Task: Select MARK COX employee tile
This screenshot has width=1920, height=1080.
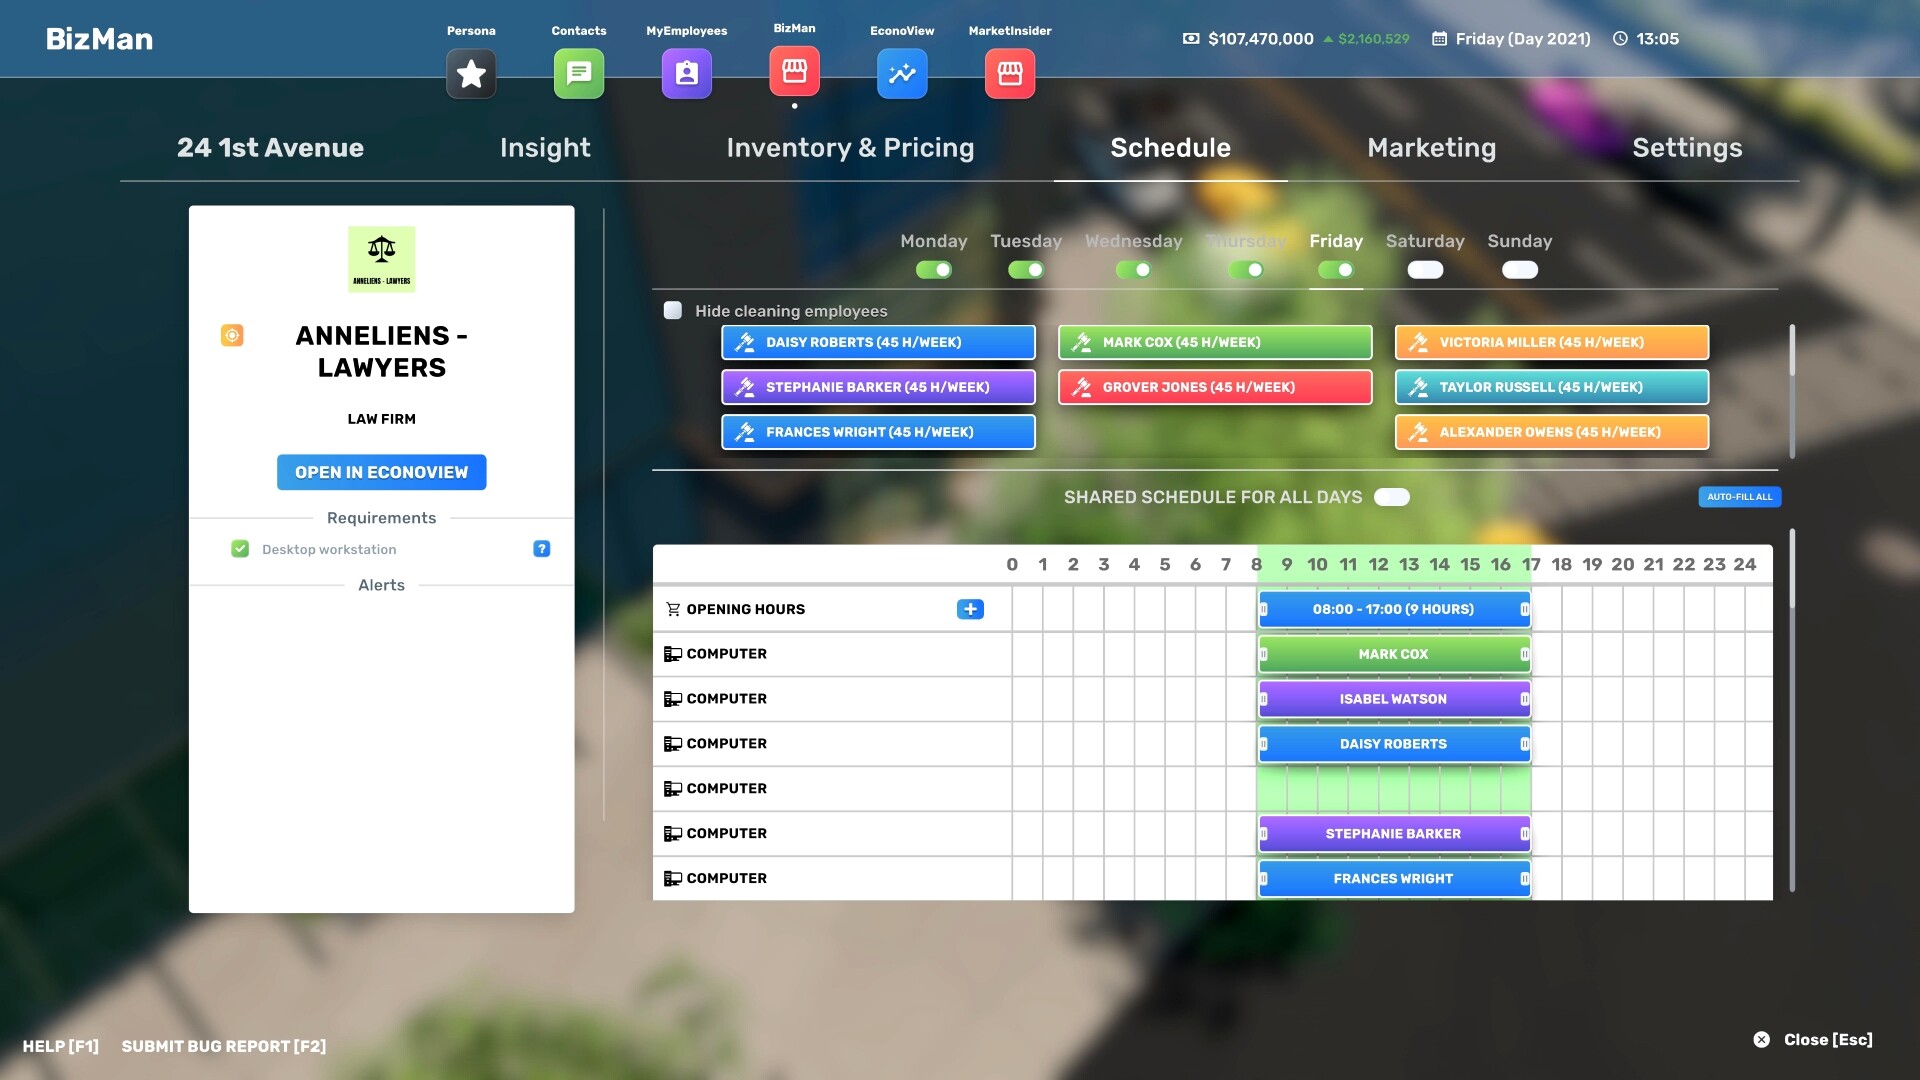Action: point(1213,342)
